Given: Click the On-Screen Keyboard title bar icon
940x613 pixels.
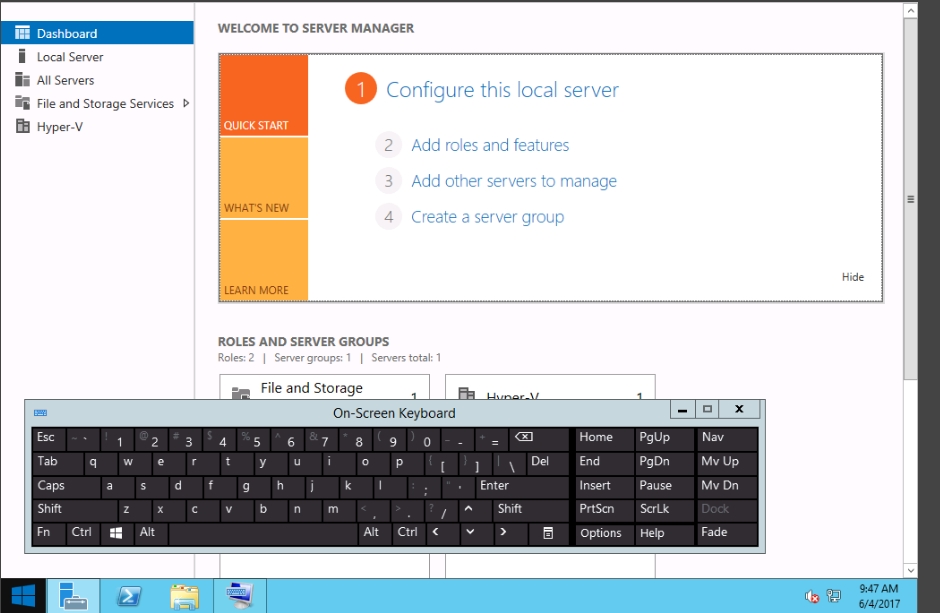Looking at the screenshot, I should coord(40,412).
